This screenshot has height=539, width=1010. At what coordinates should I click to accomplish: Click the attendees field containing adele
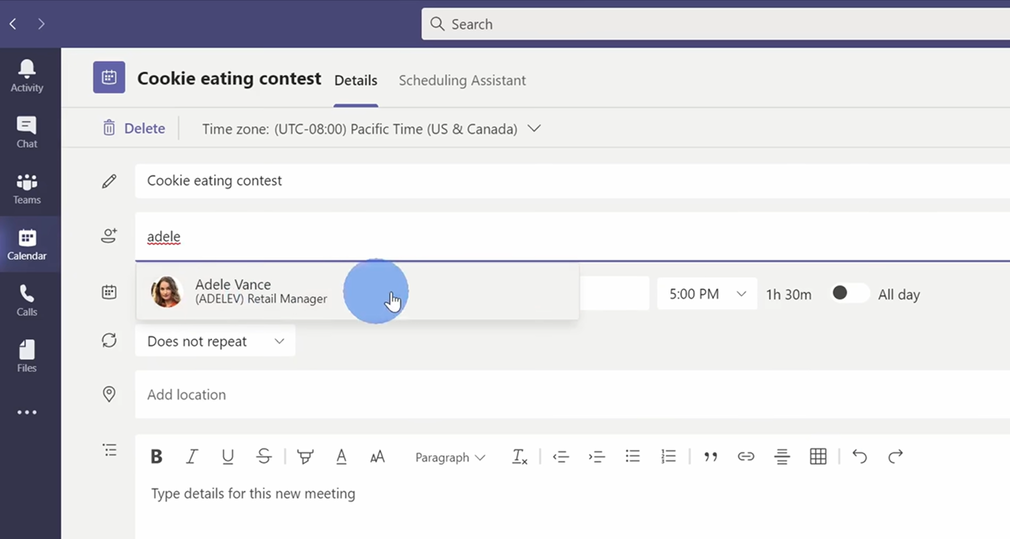572,236
